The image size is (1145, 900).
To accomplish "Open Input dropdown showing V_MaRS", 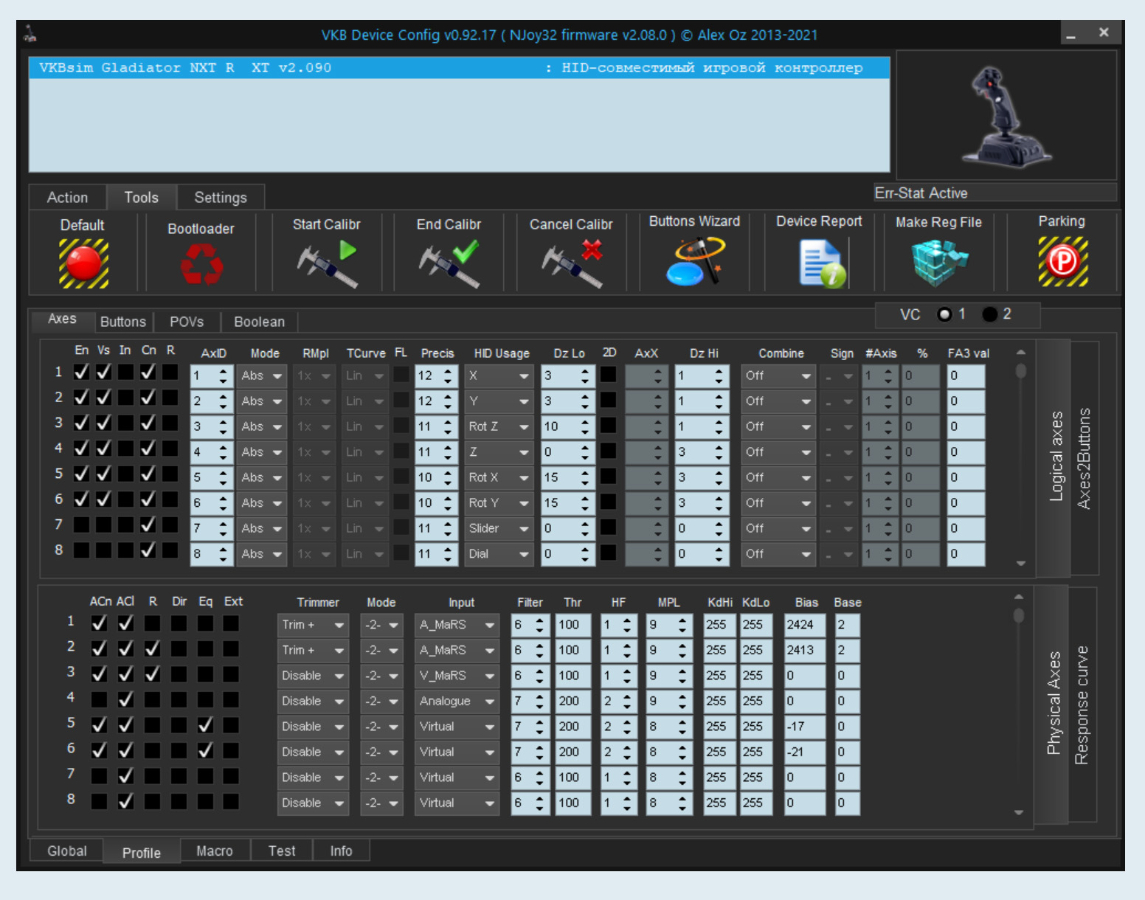I will click(x=456, y=676).
